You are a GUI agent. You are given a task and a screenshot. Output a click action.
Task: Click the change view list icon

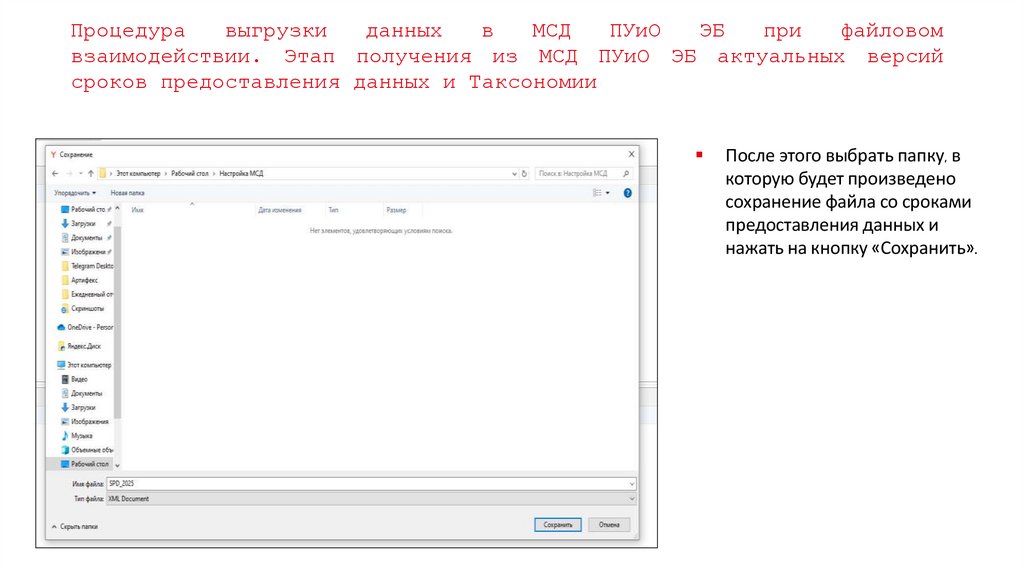596,193
